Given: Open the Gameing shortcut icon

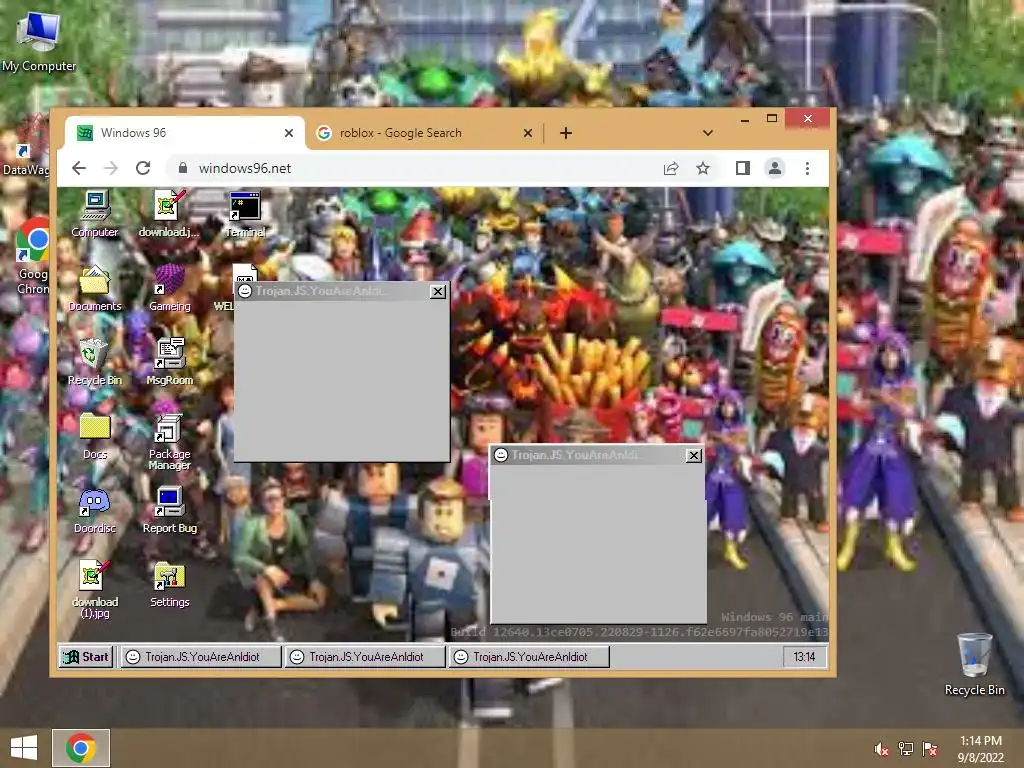Looking at the screenshot, I should click(x=169, y=287).
